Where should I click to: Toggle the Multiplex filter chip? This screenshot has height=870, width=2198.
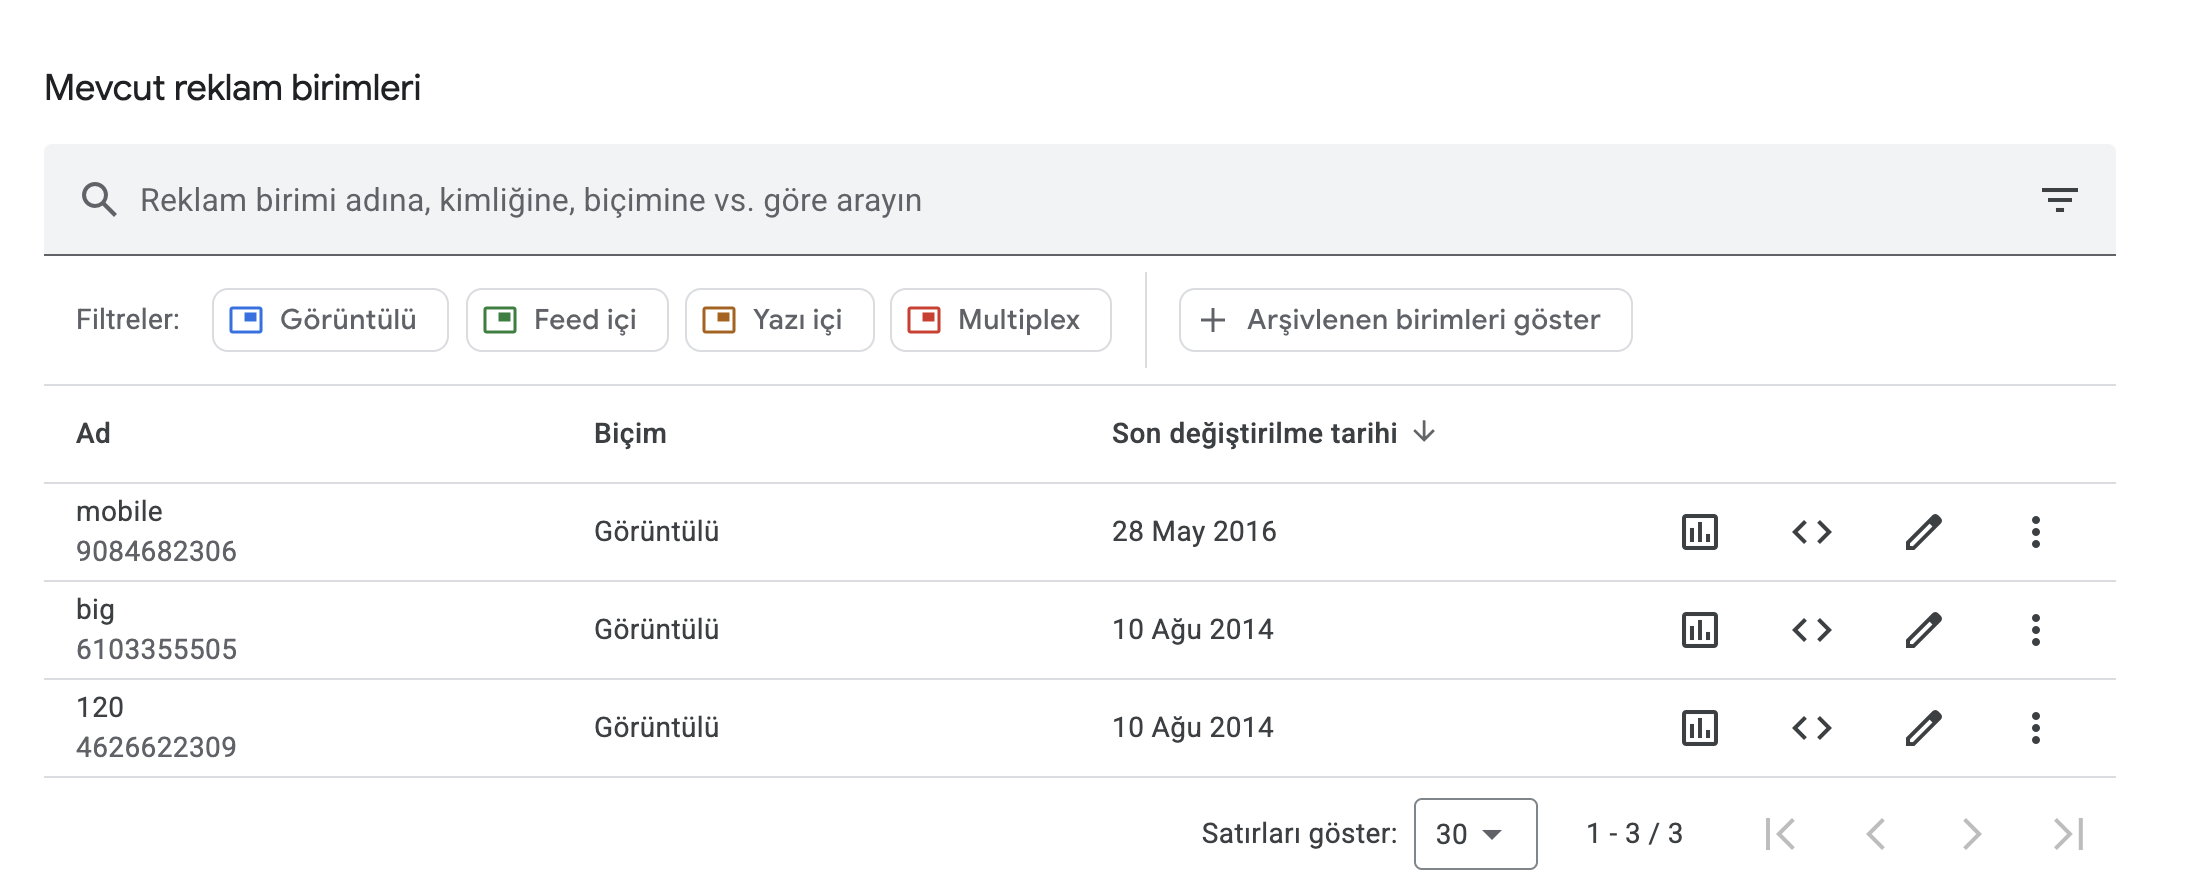(1001, 320)
